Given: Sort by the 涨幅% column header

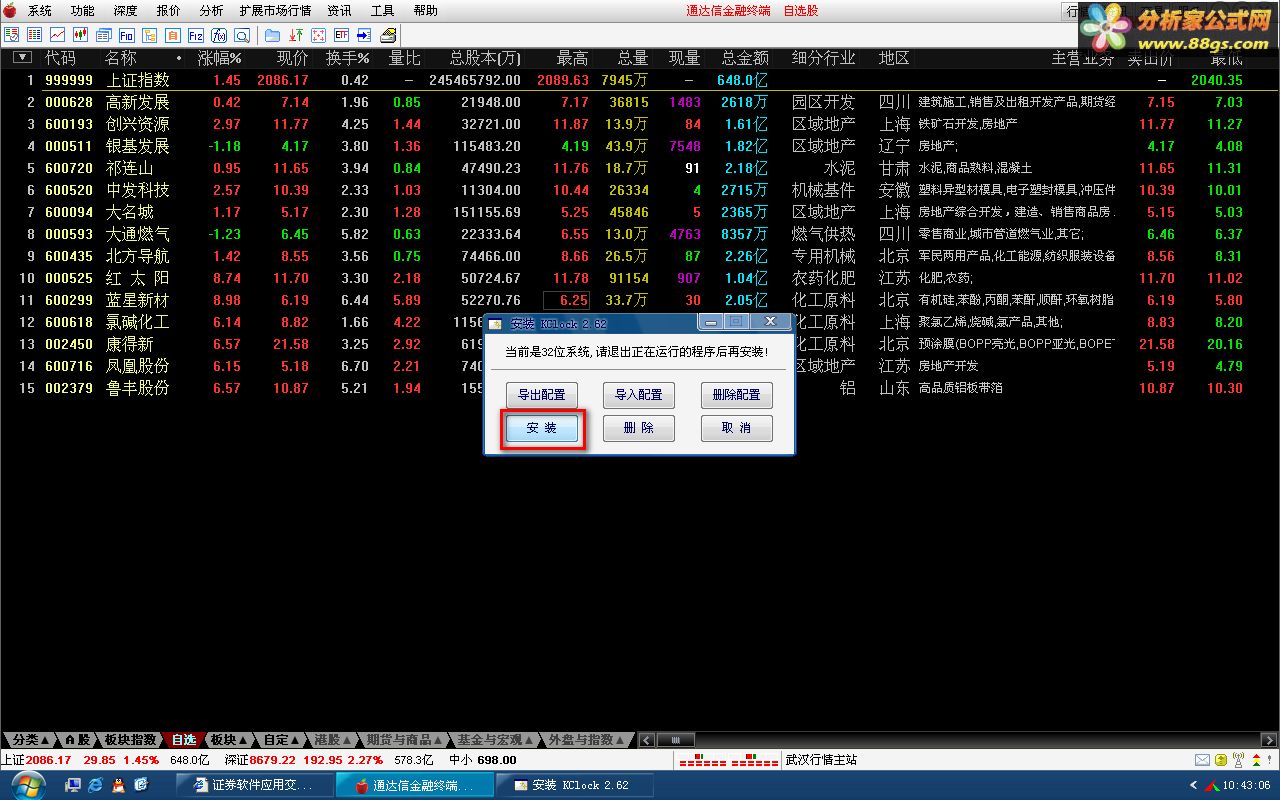Looking at the screenshot, I should point(220,58).
